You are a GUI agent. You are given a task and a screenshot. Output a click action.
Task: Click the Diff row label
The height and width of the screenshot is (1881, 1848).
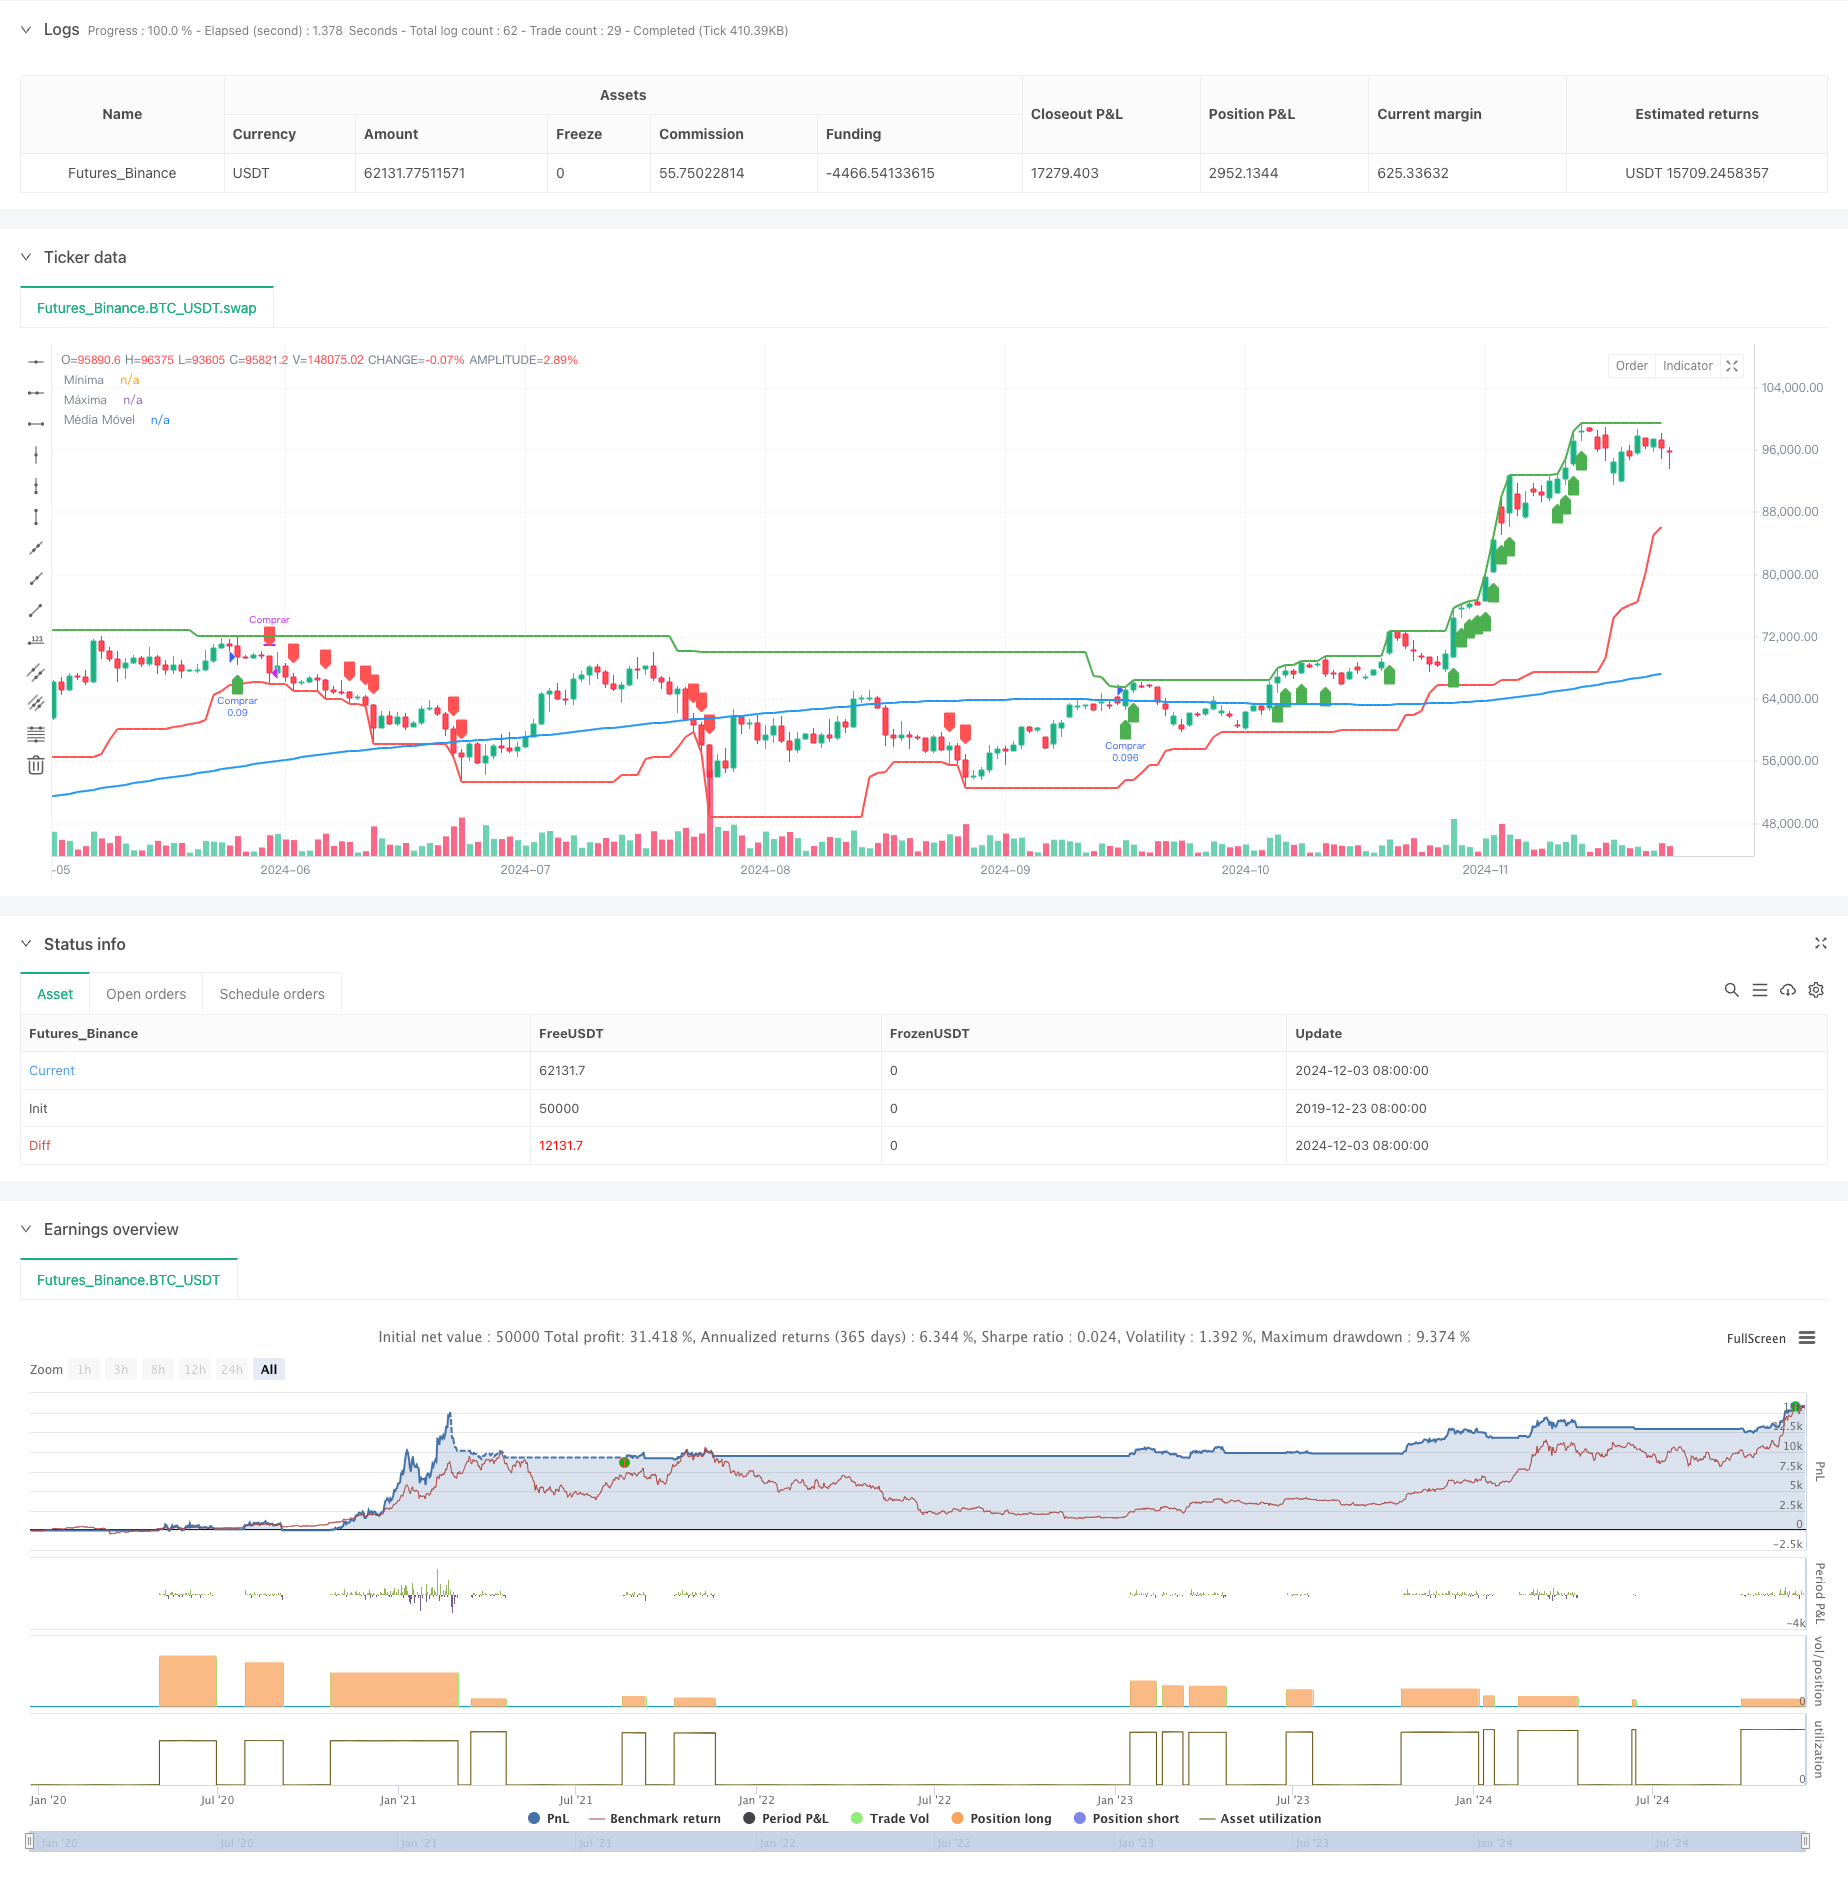point(40,1146)
